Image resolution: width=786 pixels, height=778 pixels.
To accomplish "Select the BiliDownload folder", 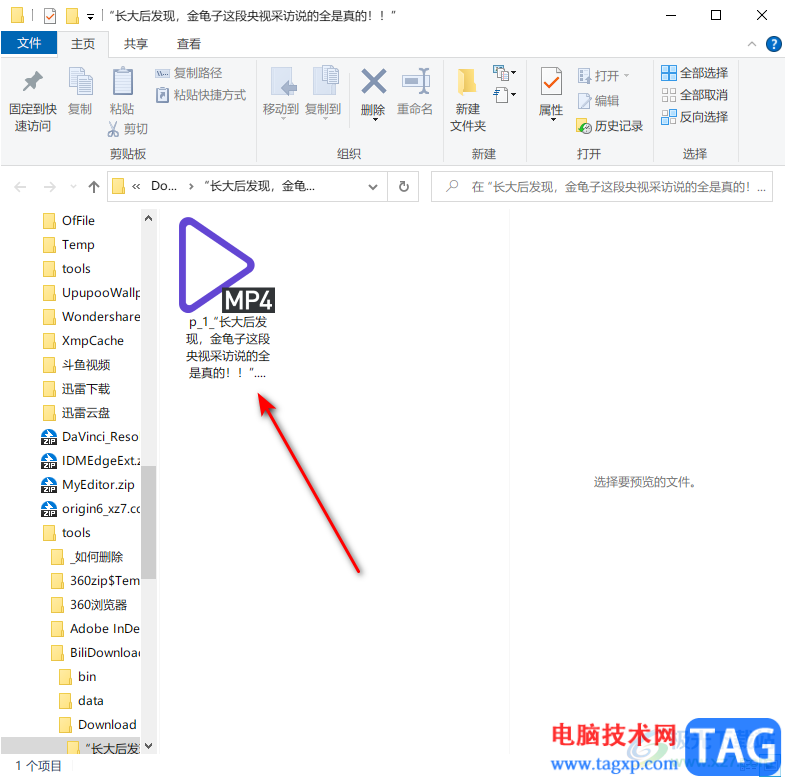I will 95,653.
